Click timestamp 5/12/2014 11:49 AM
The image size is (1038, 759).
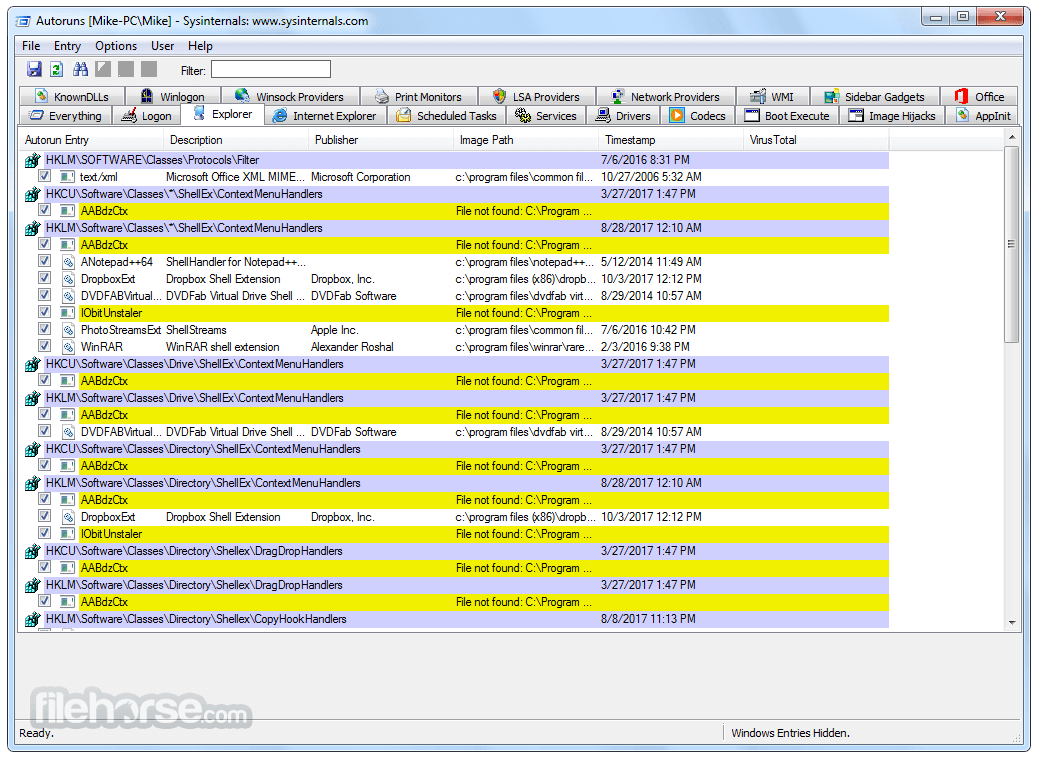[x=651, y=261]
